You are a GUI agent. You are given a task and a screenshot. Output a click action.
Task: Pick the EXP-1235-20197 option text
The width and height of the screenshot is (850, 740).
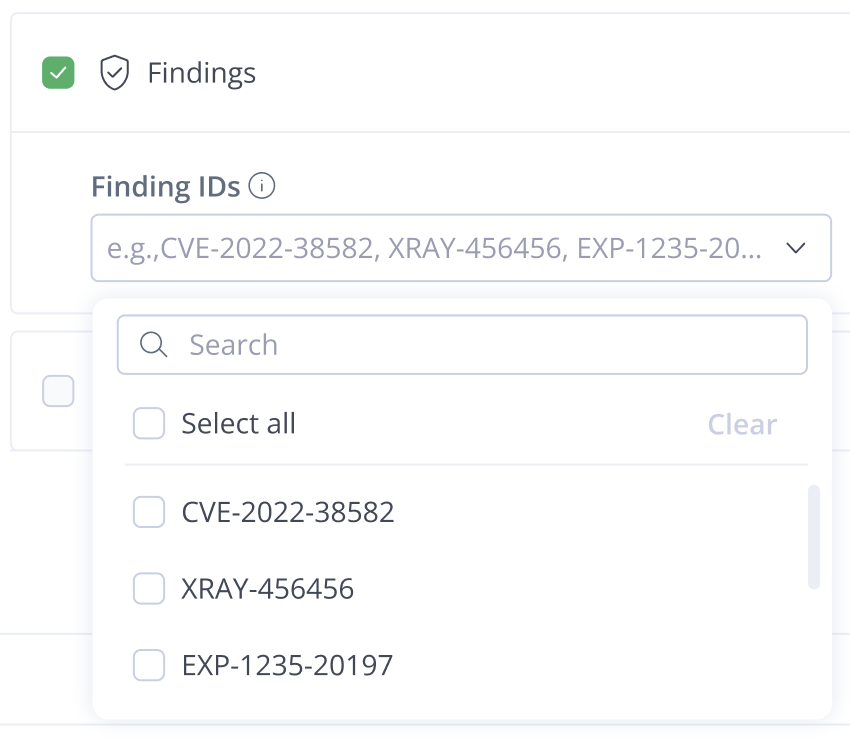point(287,665)
